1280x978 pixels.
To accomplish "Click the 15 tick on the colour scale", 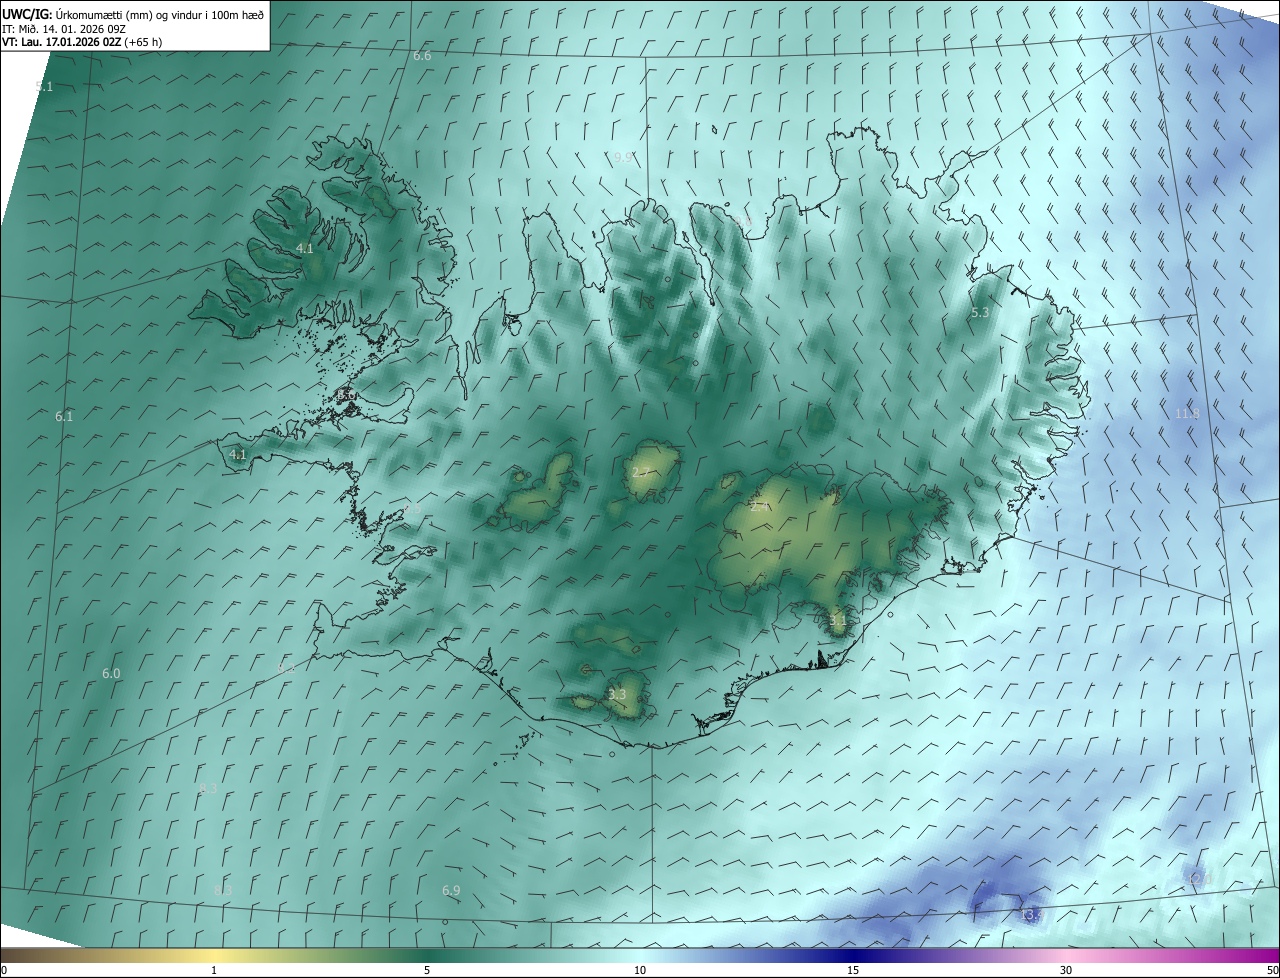I will pos(853,970).
